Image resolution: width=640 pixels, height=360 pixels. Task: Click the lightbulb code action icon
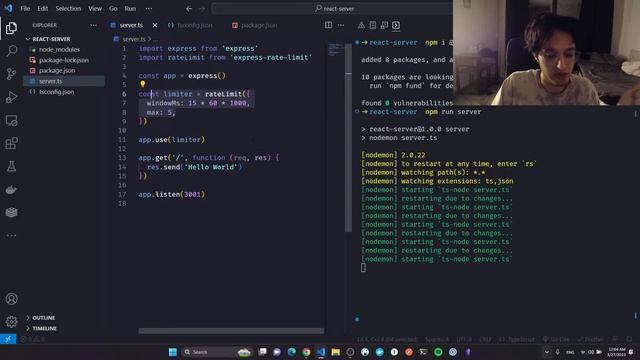coord(142,84)
